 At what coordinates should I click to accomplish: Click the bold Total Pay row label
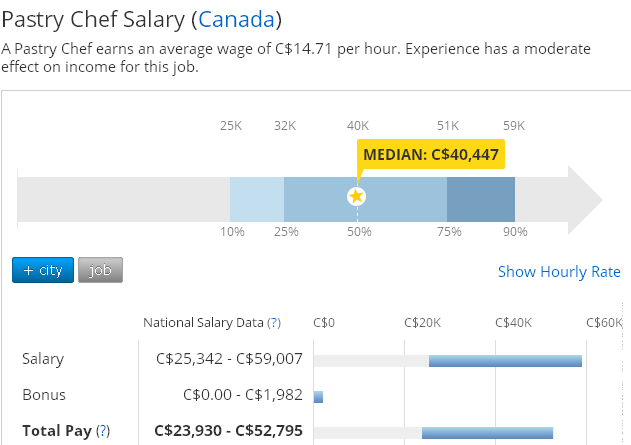(x=56, y=432)
